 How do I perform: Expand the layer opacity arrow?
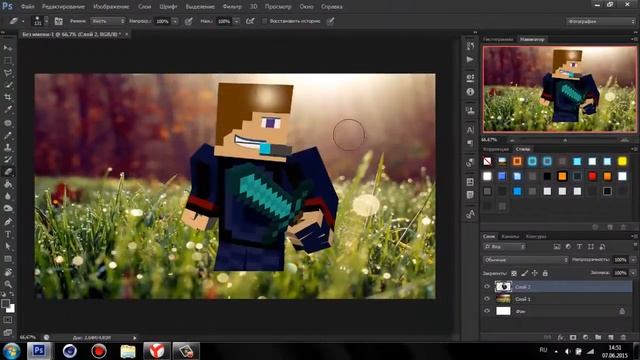[x=633, y=260]
